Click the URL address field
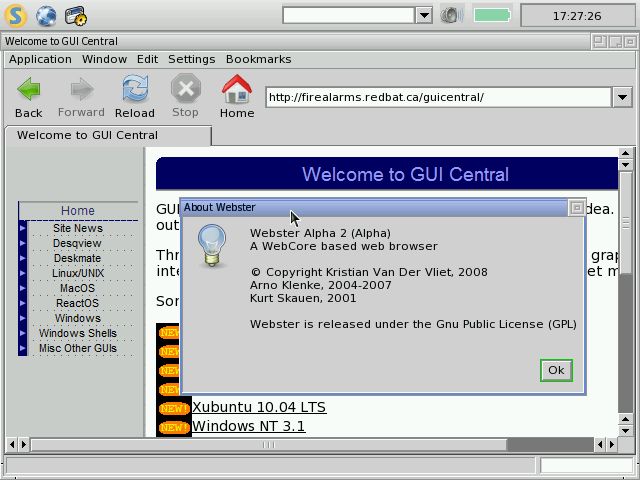640x480 pixels. (x=439, y=98)
